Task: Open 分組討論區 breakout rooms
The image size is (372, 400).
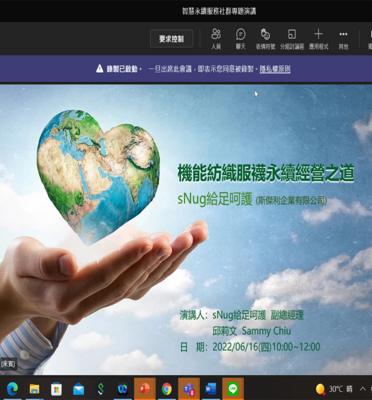Action: click(292, 39)
